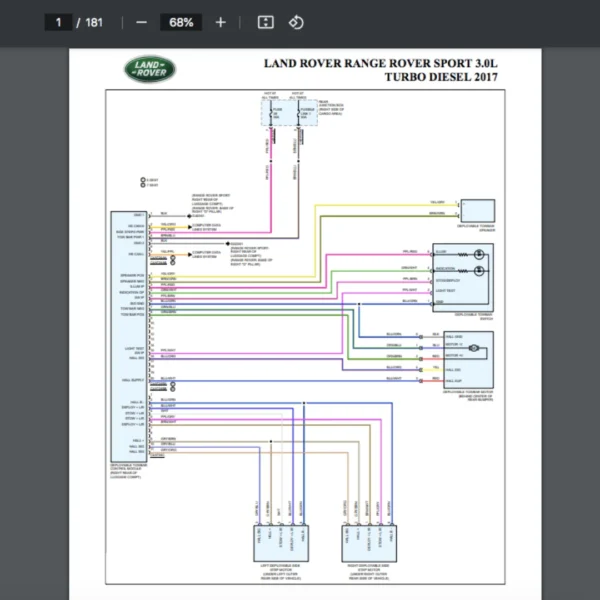Click the rotate counterclockwise icon

point(296,22)
